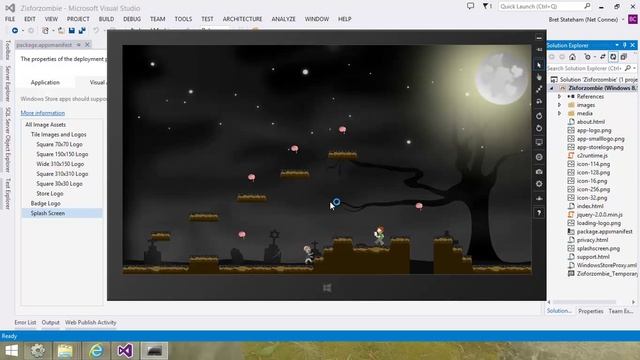The width and height of the screenshot is (640, 360).
Task: Open the ANALYZE menu
Action: point(283,19)
